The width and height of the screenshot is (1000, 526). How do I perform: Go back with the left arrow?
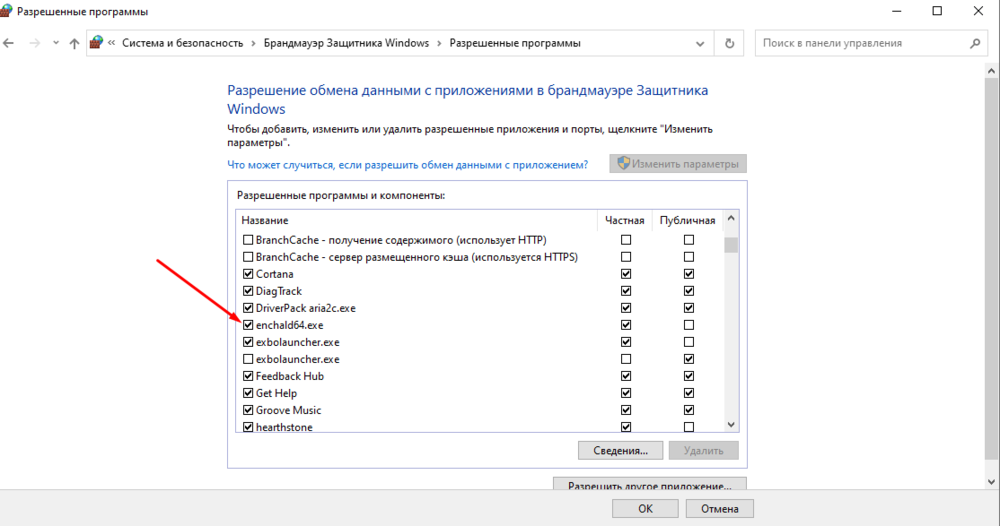[x=8, y=43]
